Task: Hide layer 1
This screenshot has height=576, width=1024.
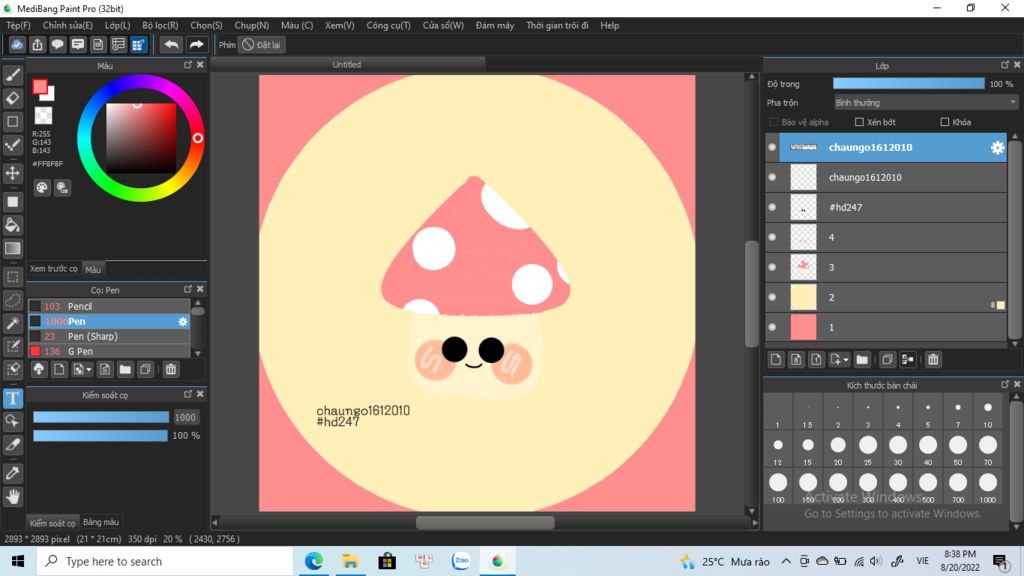Action: pos(773,327)
